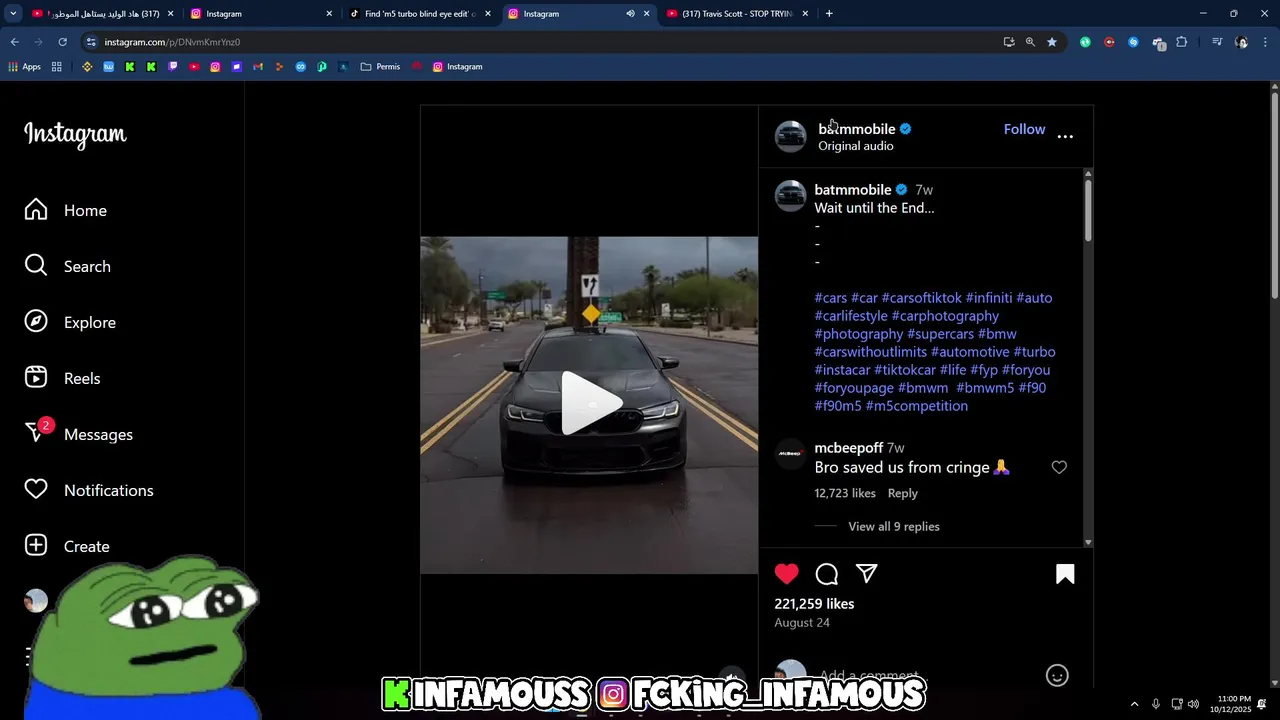The image size is (1280, 720).
Task: Open the #f90m5 hashtag
Action: coord(838,406)
